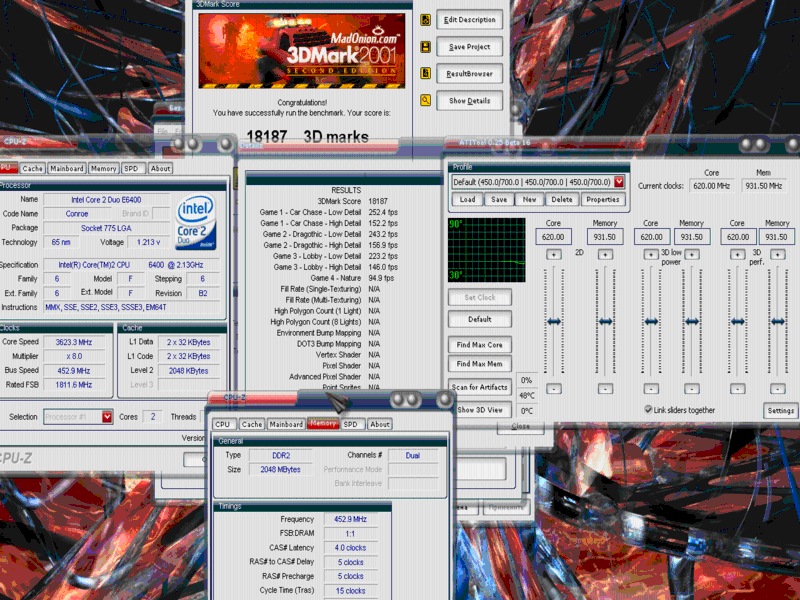Screen dimensions: 800x600
Task: Switch to Cache tab in CPU-Z processor window
Action: (x=33, y=168)
